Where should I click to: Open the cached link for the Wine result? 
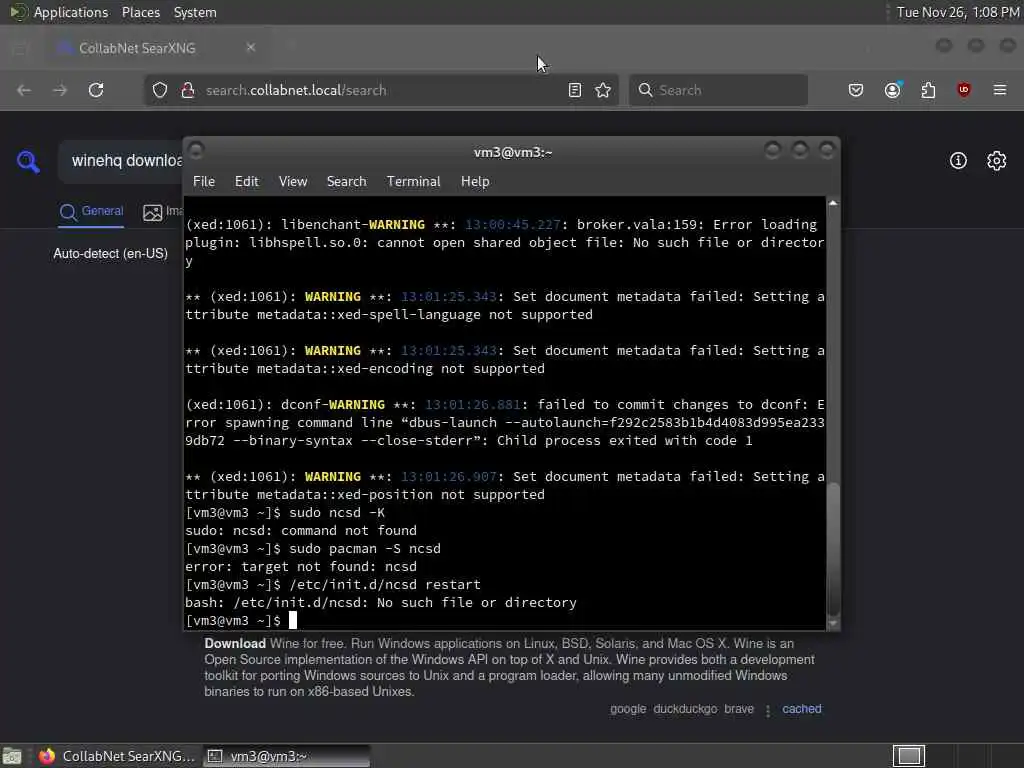pyautogui.click(x=802, y=709)
